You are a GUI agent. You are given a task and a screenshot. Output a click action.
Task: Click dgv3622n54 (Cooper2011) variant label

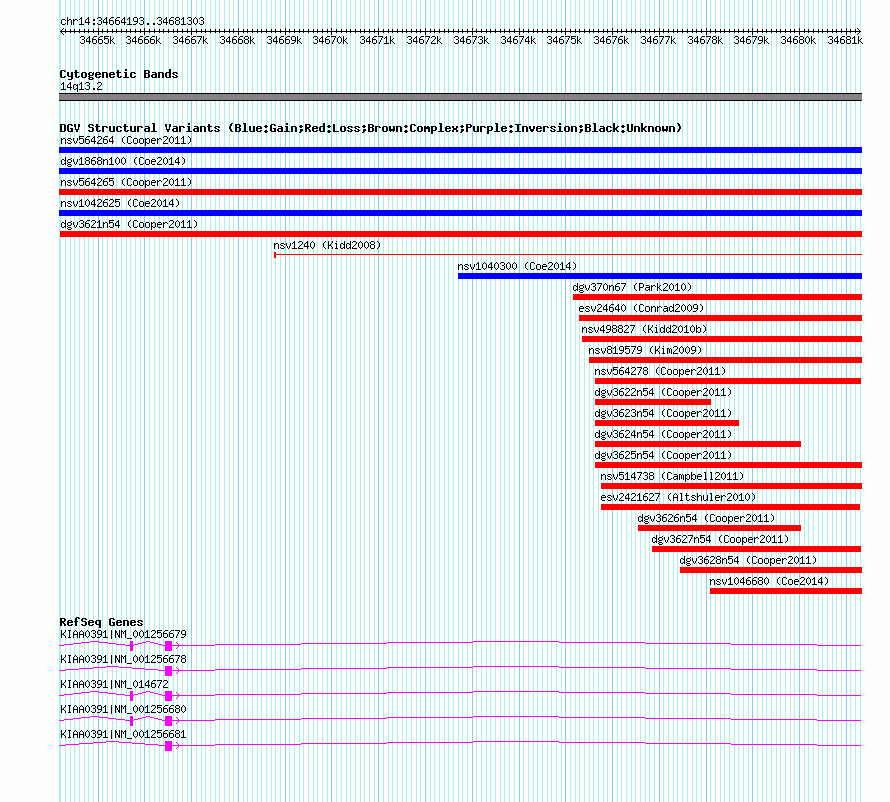pyautogui.click(x=663, y=392)
